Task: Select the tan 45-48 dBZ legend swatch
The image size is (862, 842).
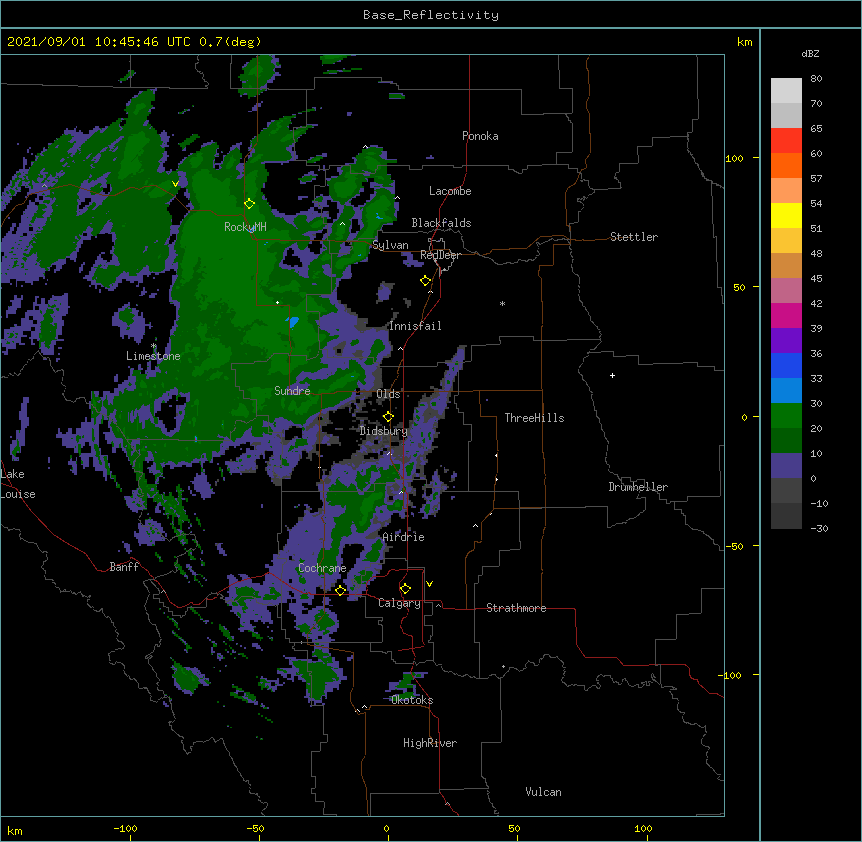Action: tap(786, 265)
